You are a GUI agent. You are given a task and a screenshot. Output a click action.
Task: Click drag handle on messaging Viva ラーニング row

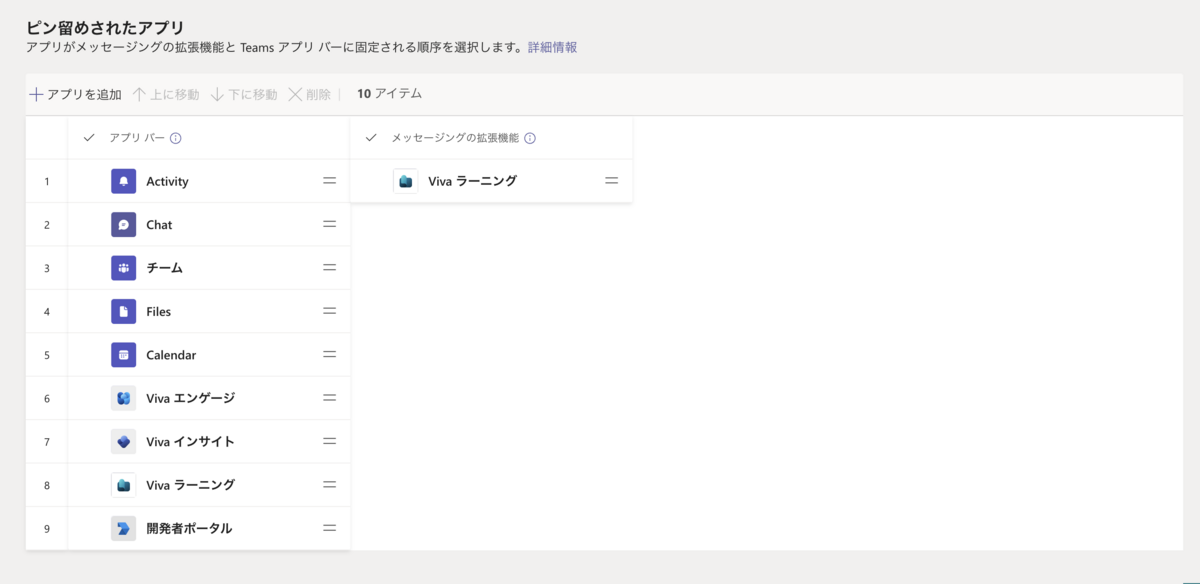click(611, 181)
